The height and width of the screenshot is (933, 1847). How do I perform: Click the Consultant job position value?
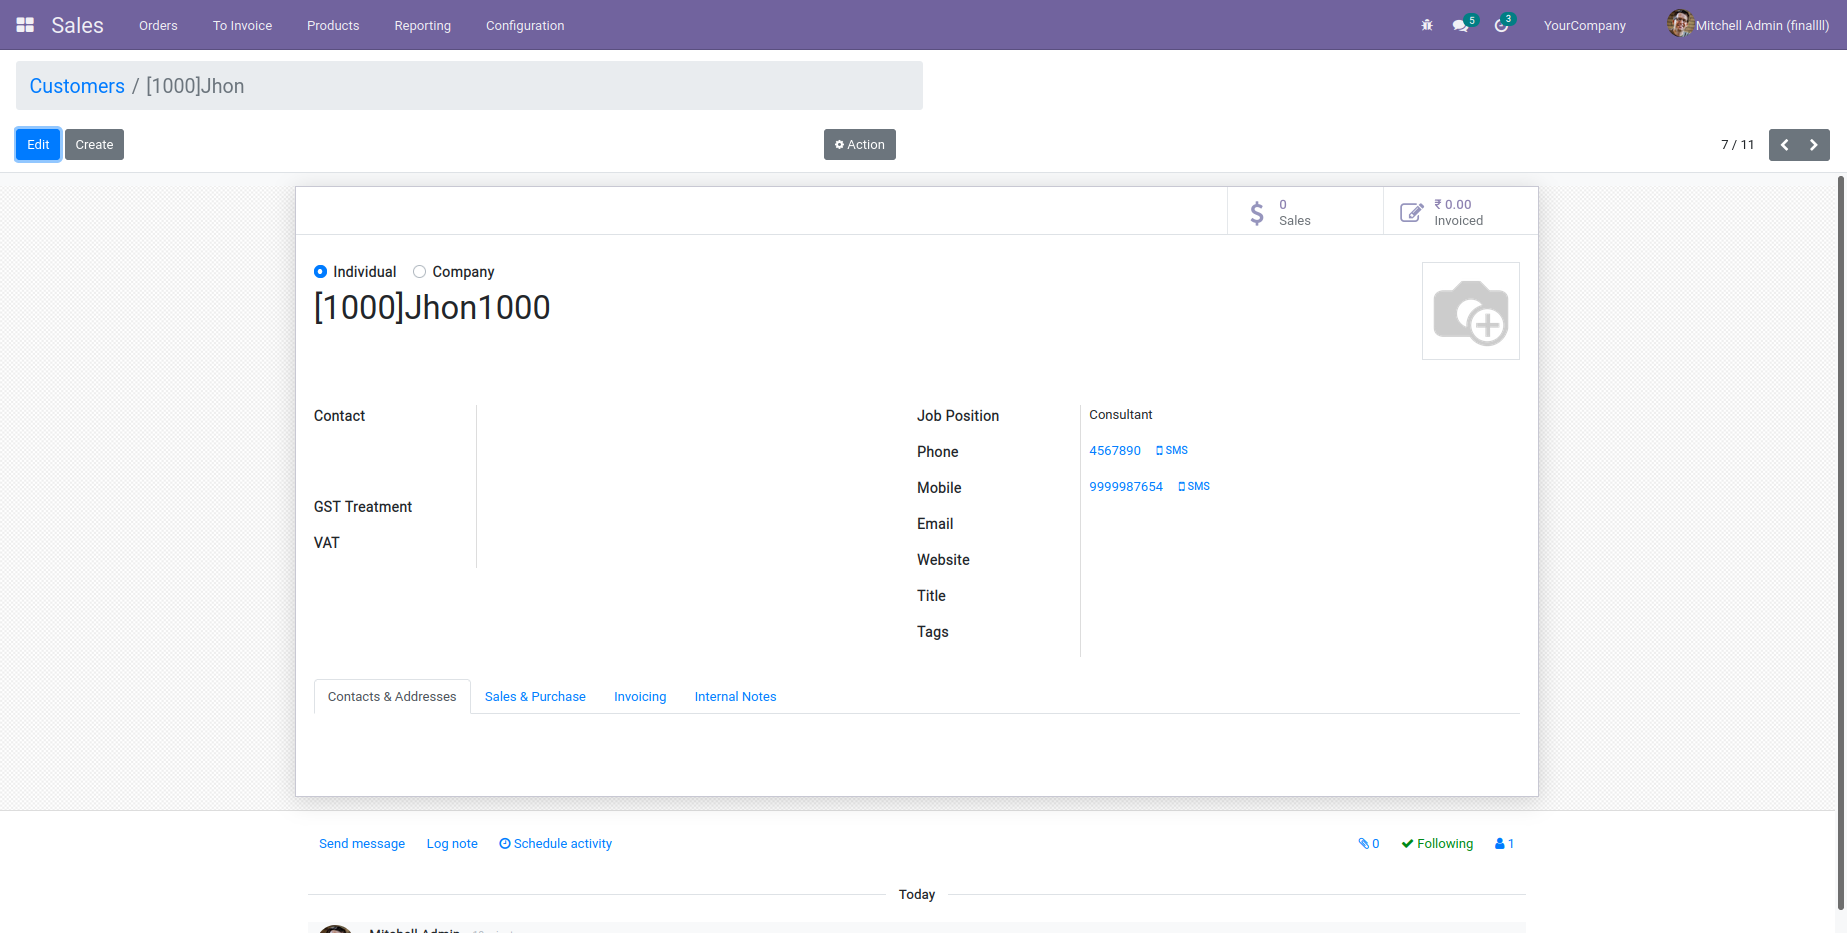pyautogui.click(x=1121, y=415)
